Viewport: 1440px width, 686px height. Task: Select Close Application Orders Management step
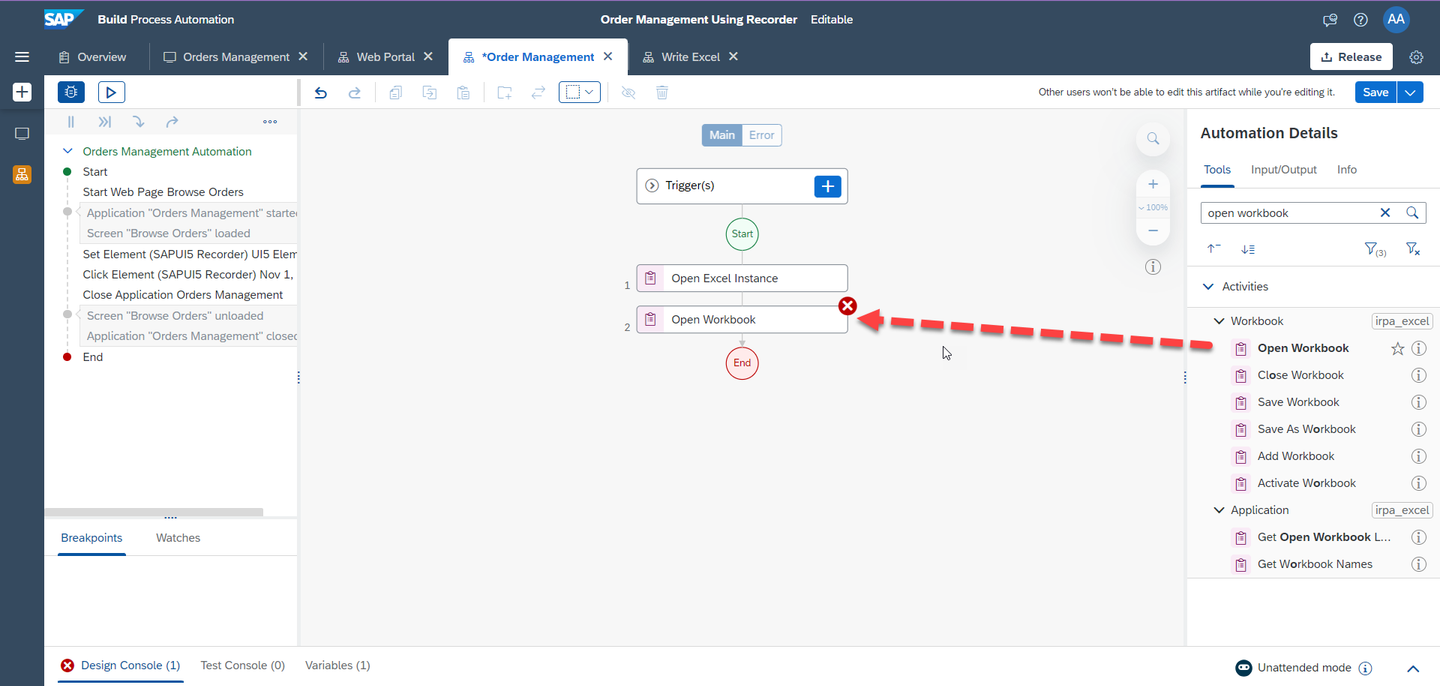[x=183, y=295]
